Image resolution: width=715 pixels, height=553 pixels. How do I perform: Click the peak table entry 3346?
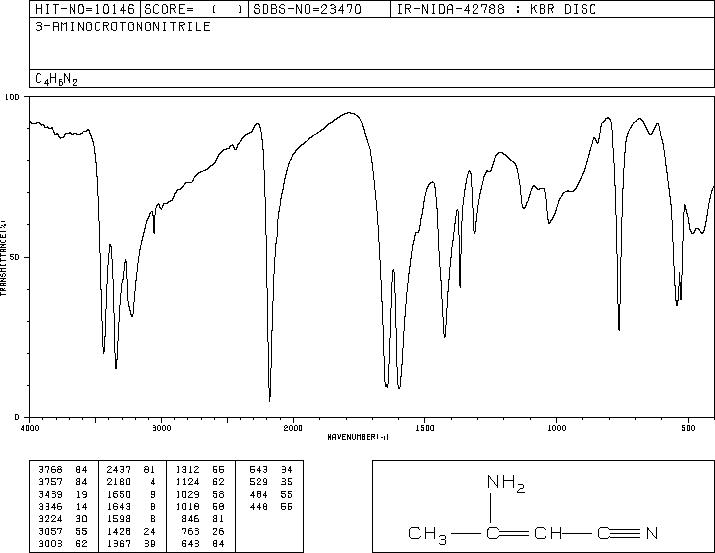click(50, 506)
